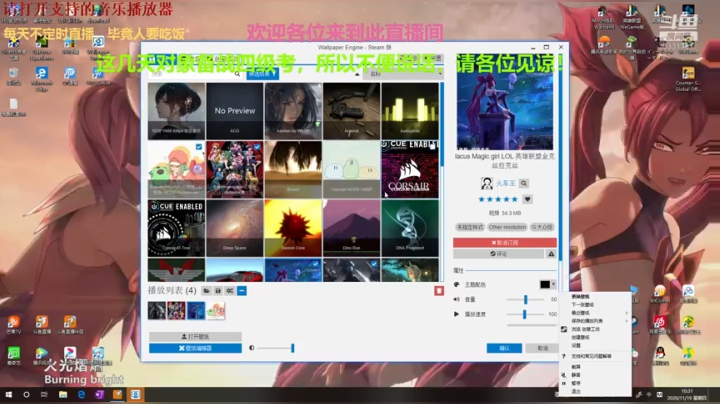
Task: Click the Wallpaper Engine taskbar icon
Action: (136, 394)
